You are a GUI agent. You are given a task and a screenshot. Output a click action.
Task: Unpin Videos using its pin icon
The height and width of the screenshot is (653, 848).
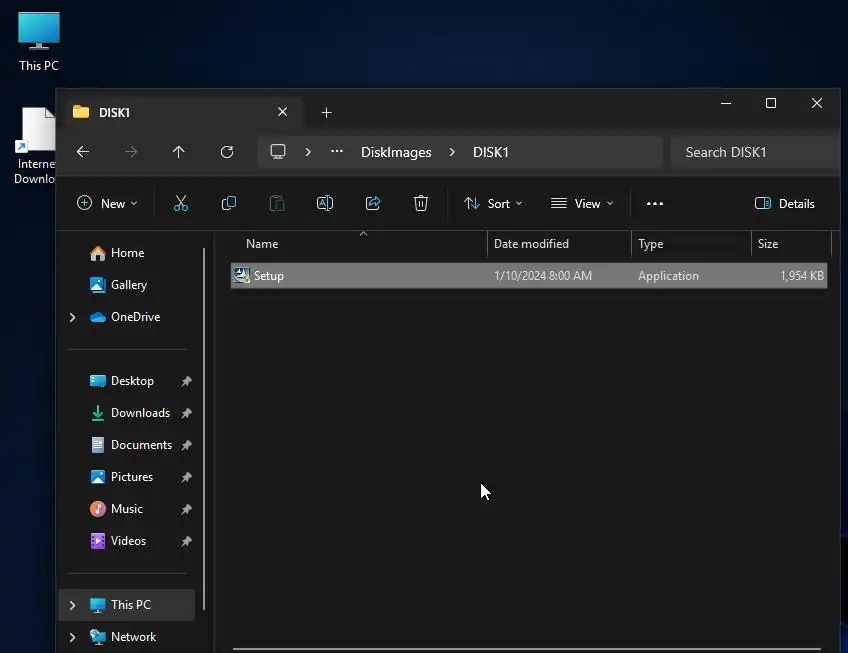(x=187, y=541)
